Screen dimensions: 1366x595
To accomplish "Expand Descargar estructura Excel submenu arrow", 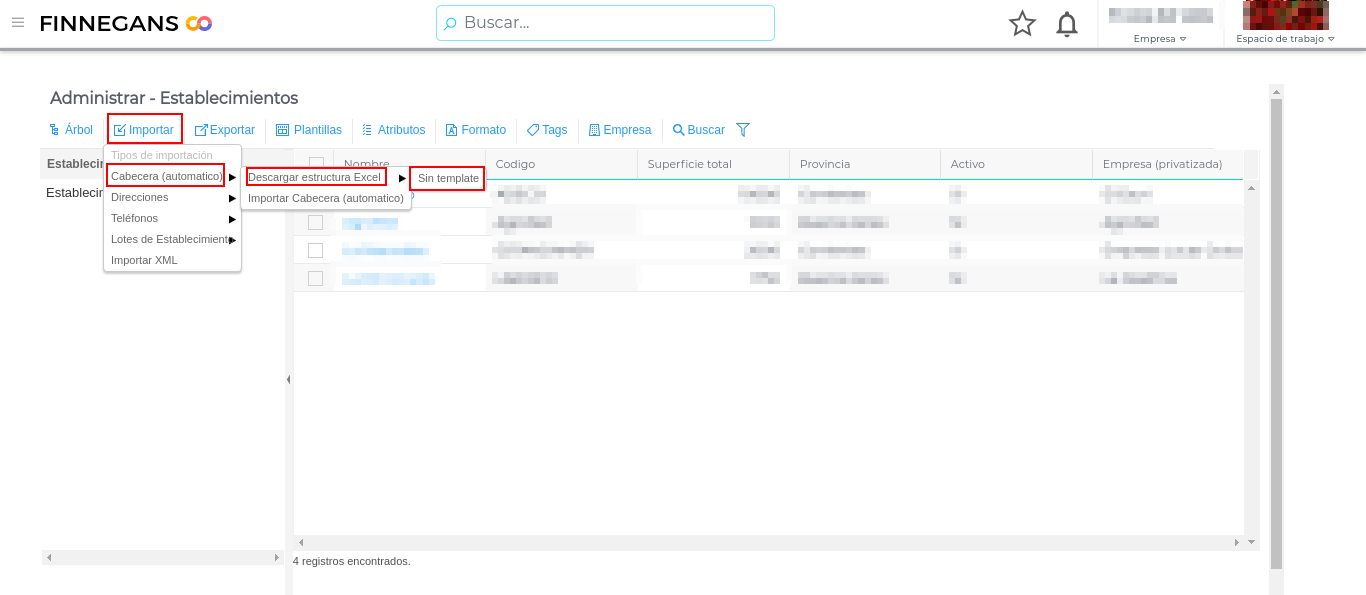I will (x=402, y=177).
